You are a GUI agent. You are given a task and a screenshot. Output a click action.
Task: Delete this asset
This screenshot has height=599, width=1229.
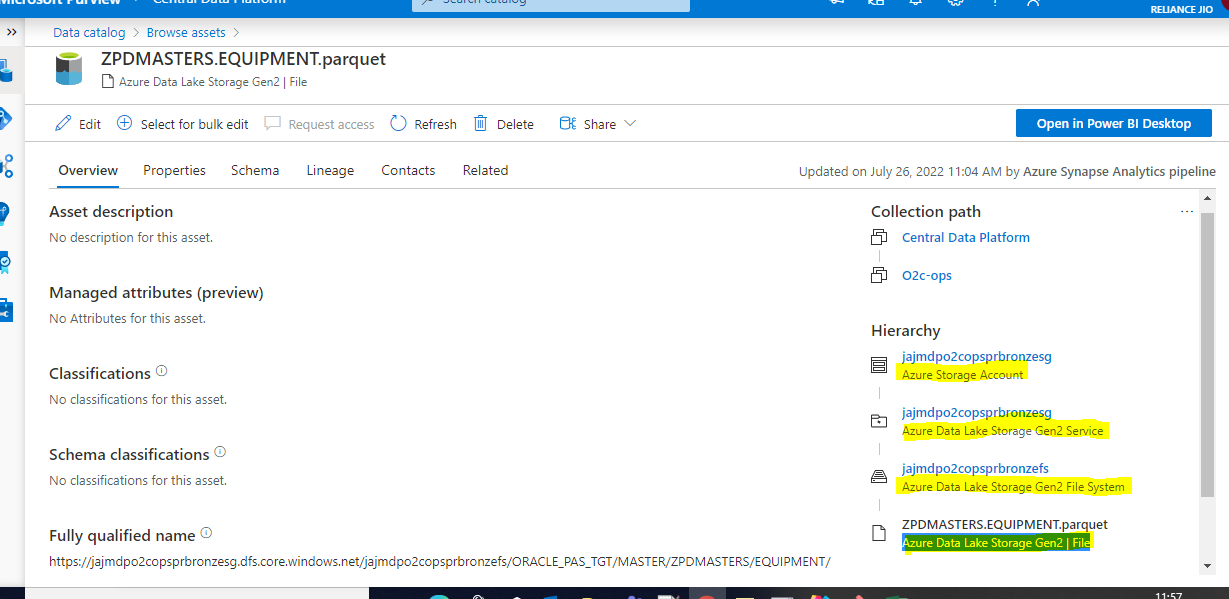[x=503, y=124]
